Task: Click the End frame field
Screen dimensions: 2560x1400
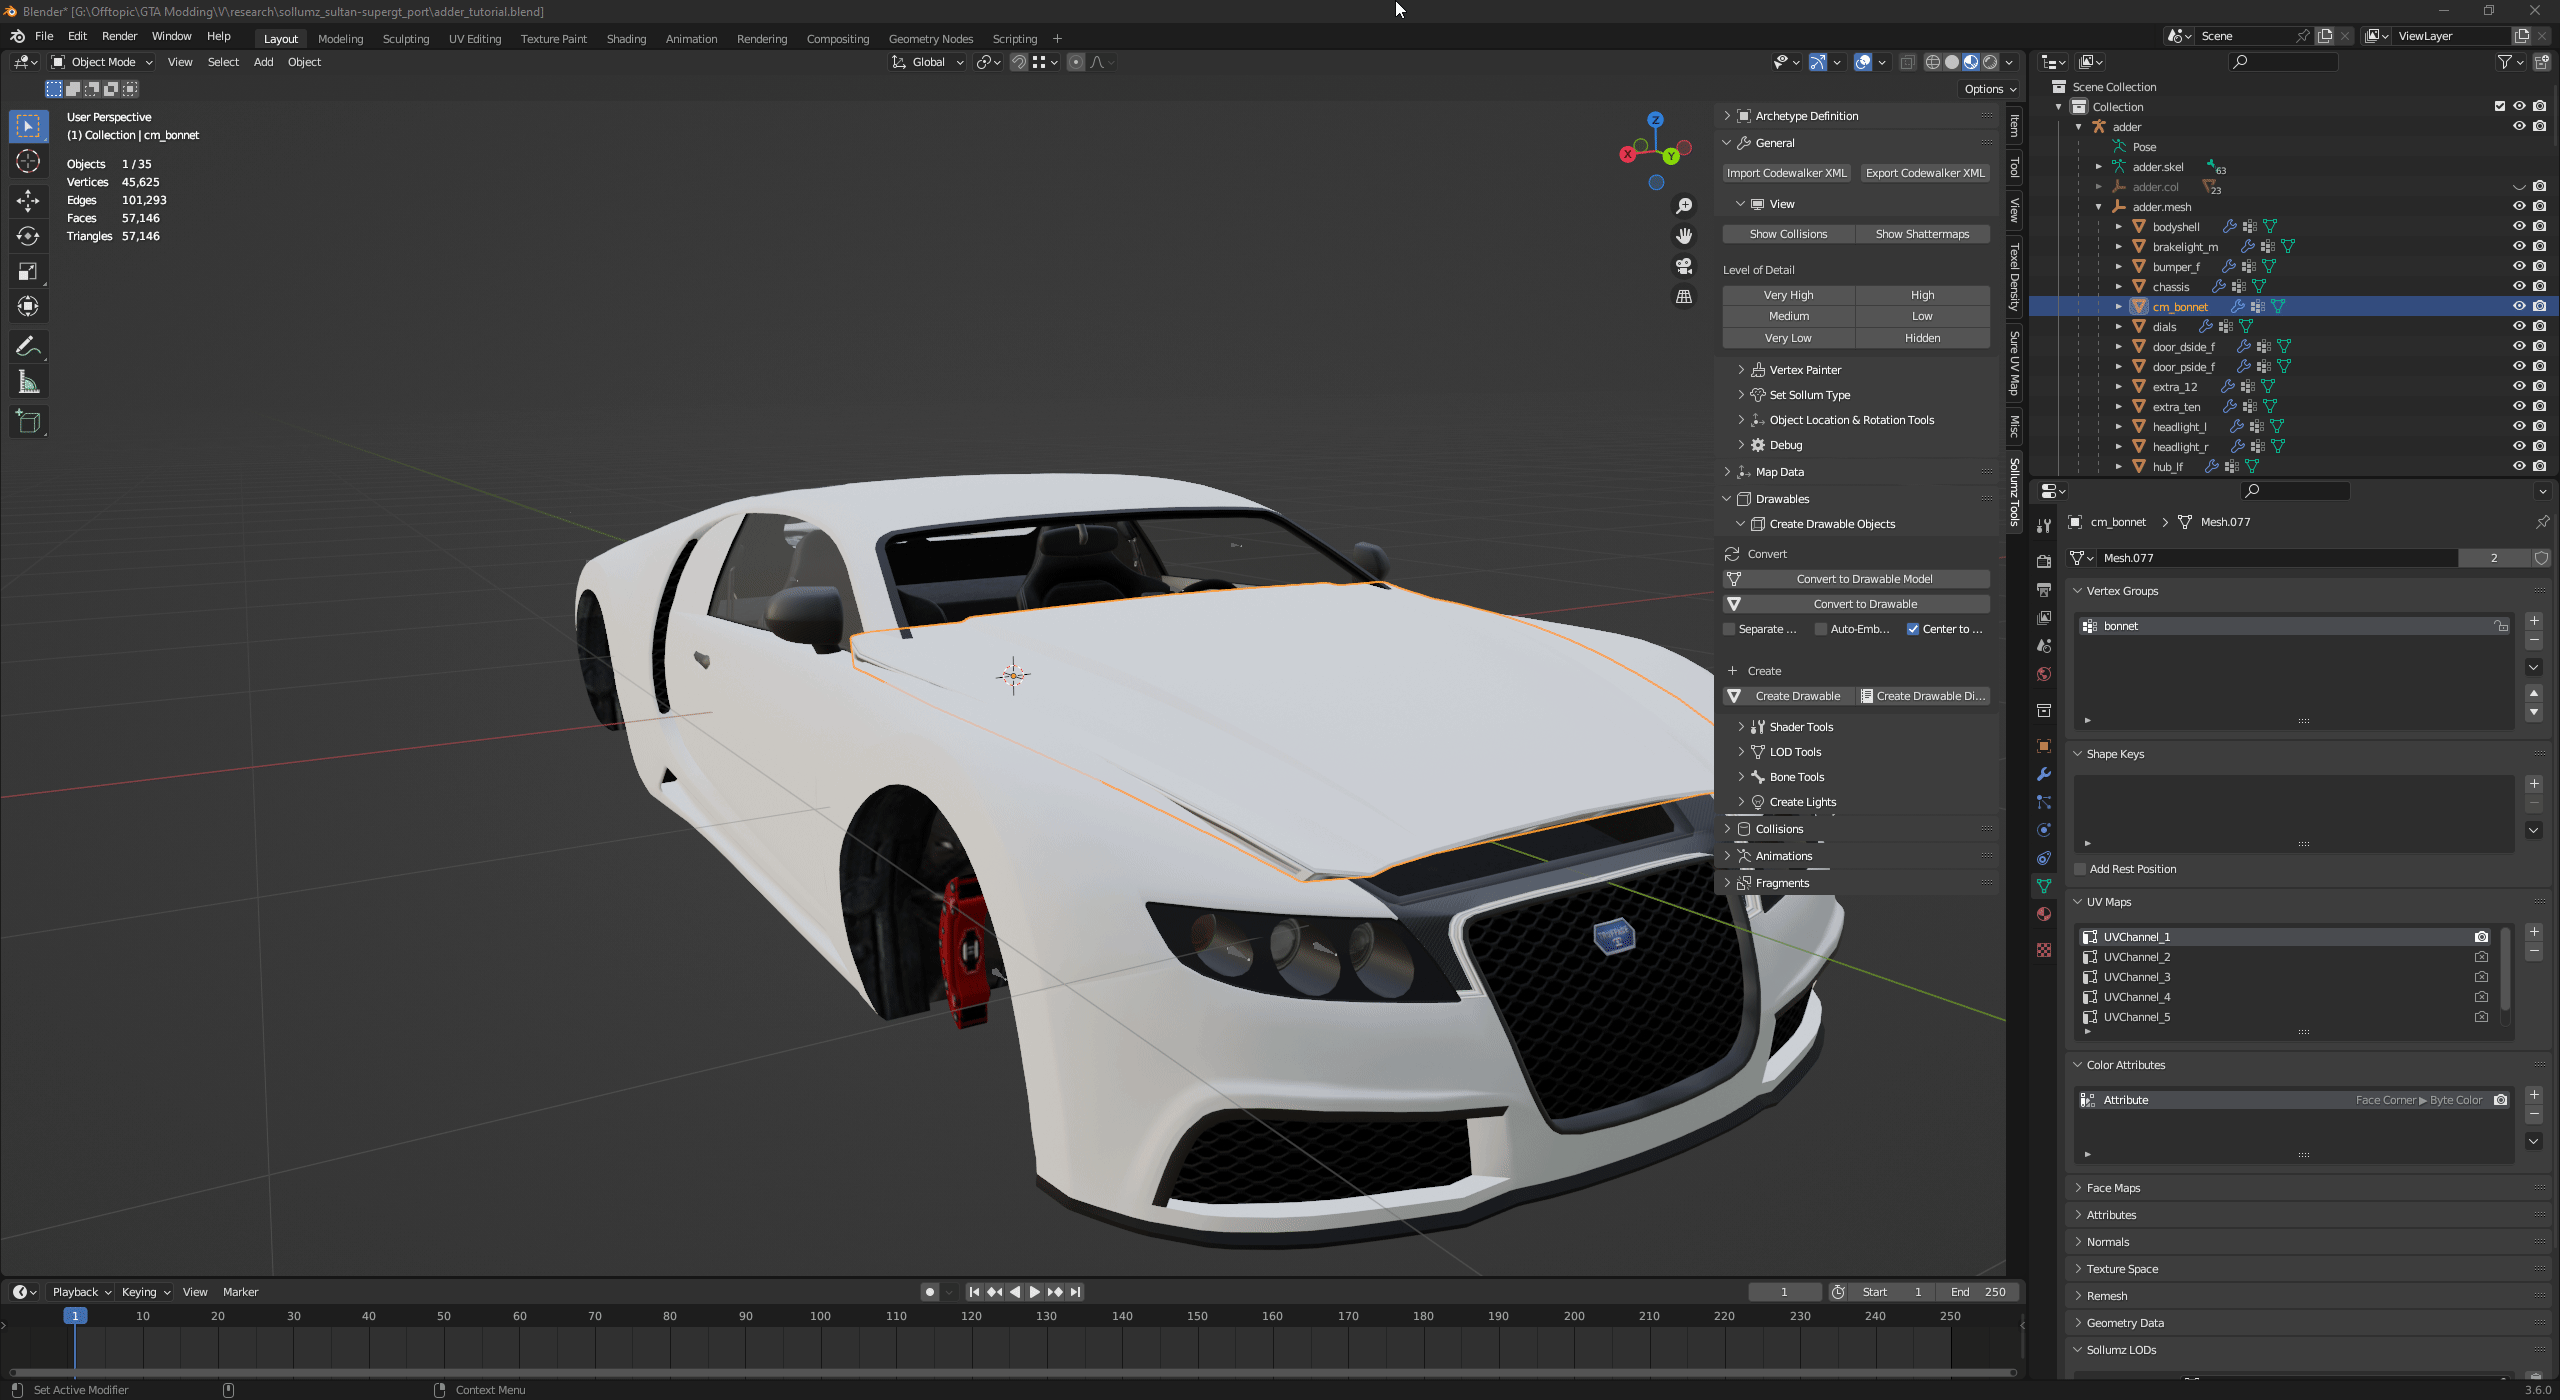Action: click(x=1978, y=1292)
